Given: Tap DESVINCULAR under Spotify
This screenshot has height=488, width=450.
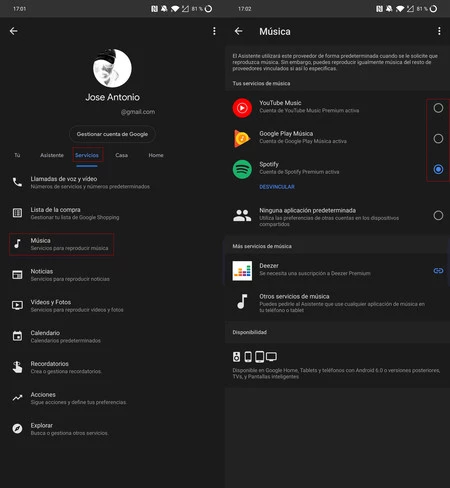Looking at the screenshot, I should [277, 187].
